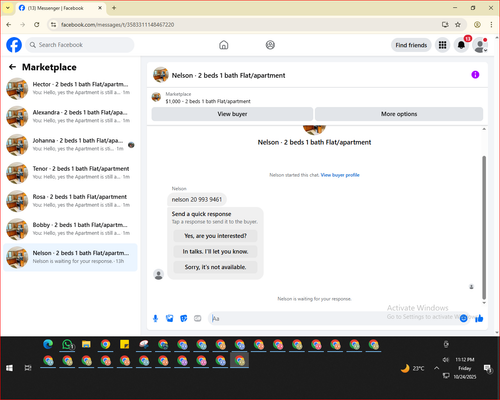Attach a file with the photo icon
This screenshot has width=500, height=400.
(x=170, y=318)
